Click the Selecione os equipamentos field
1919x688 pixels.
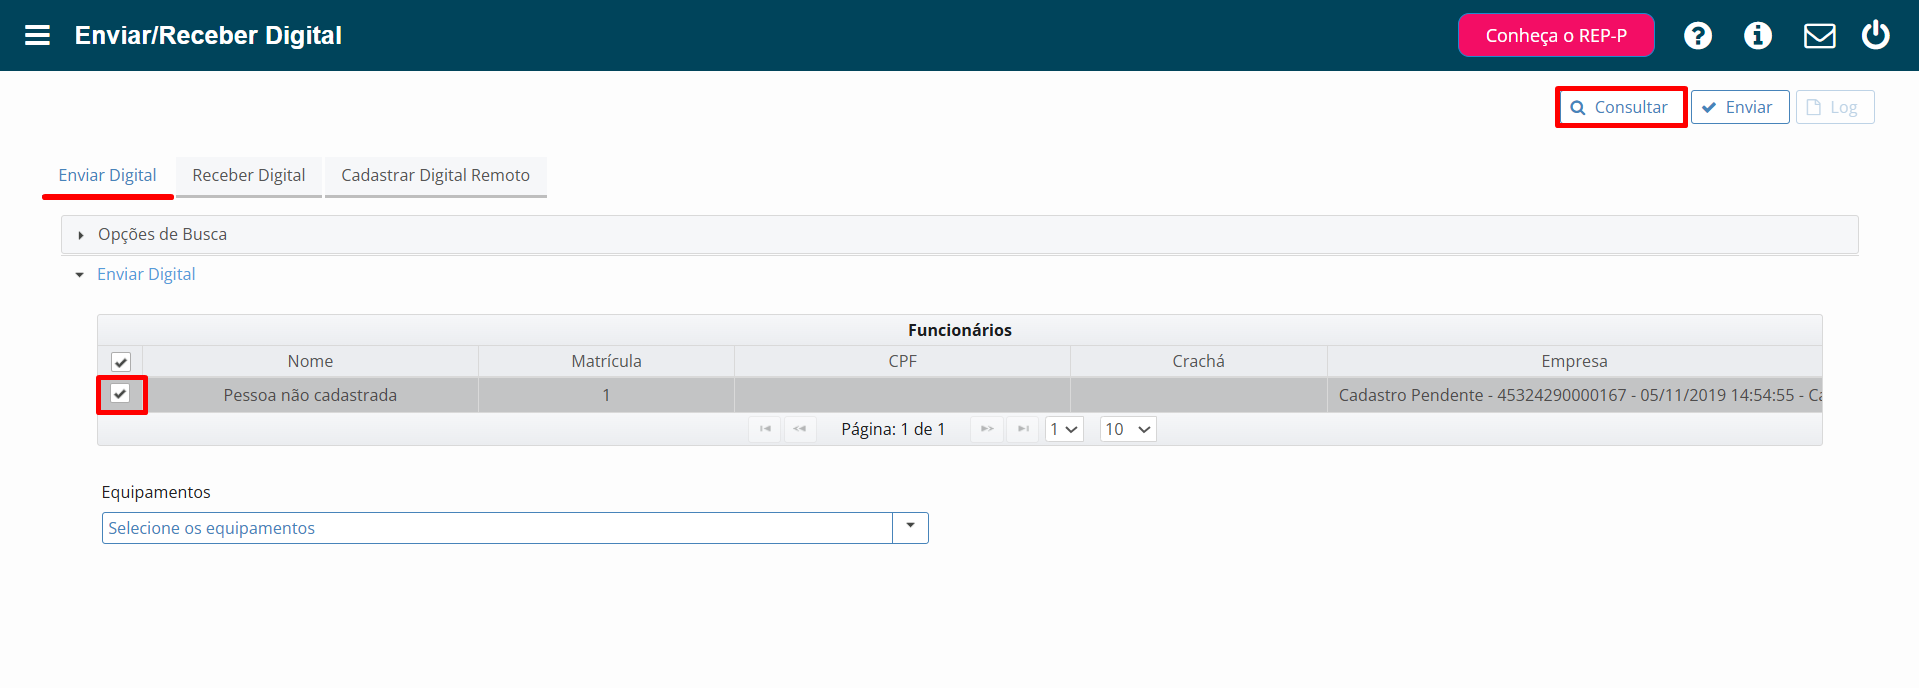coord(497,528)
